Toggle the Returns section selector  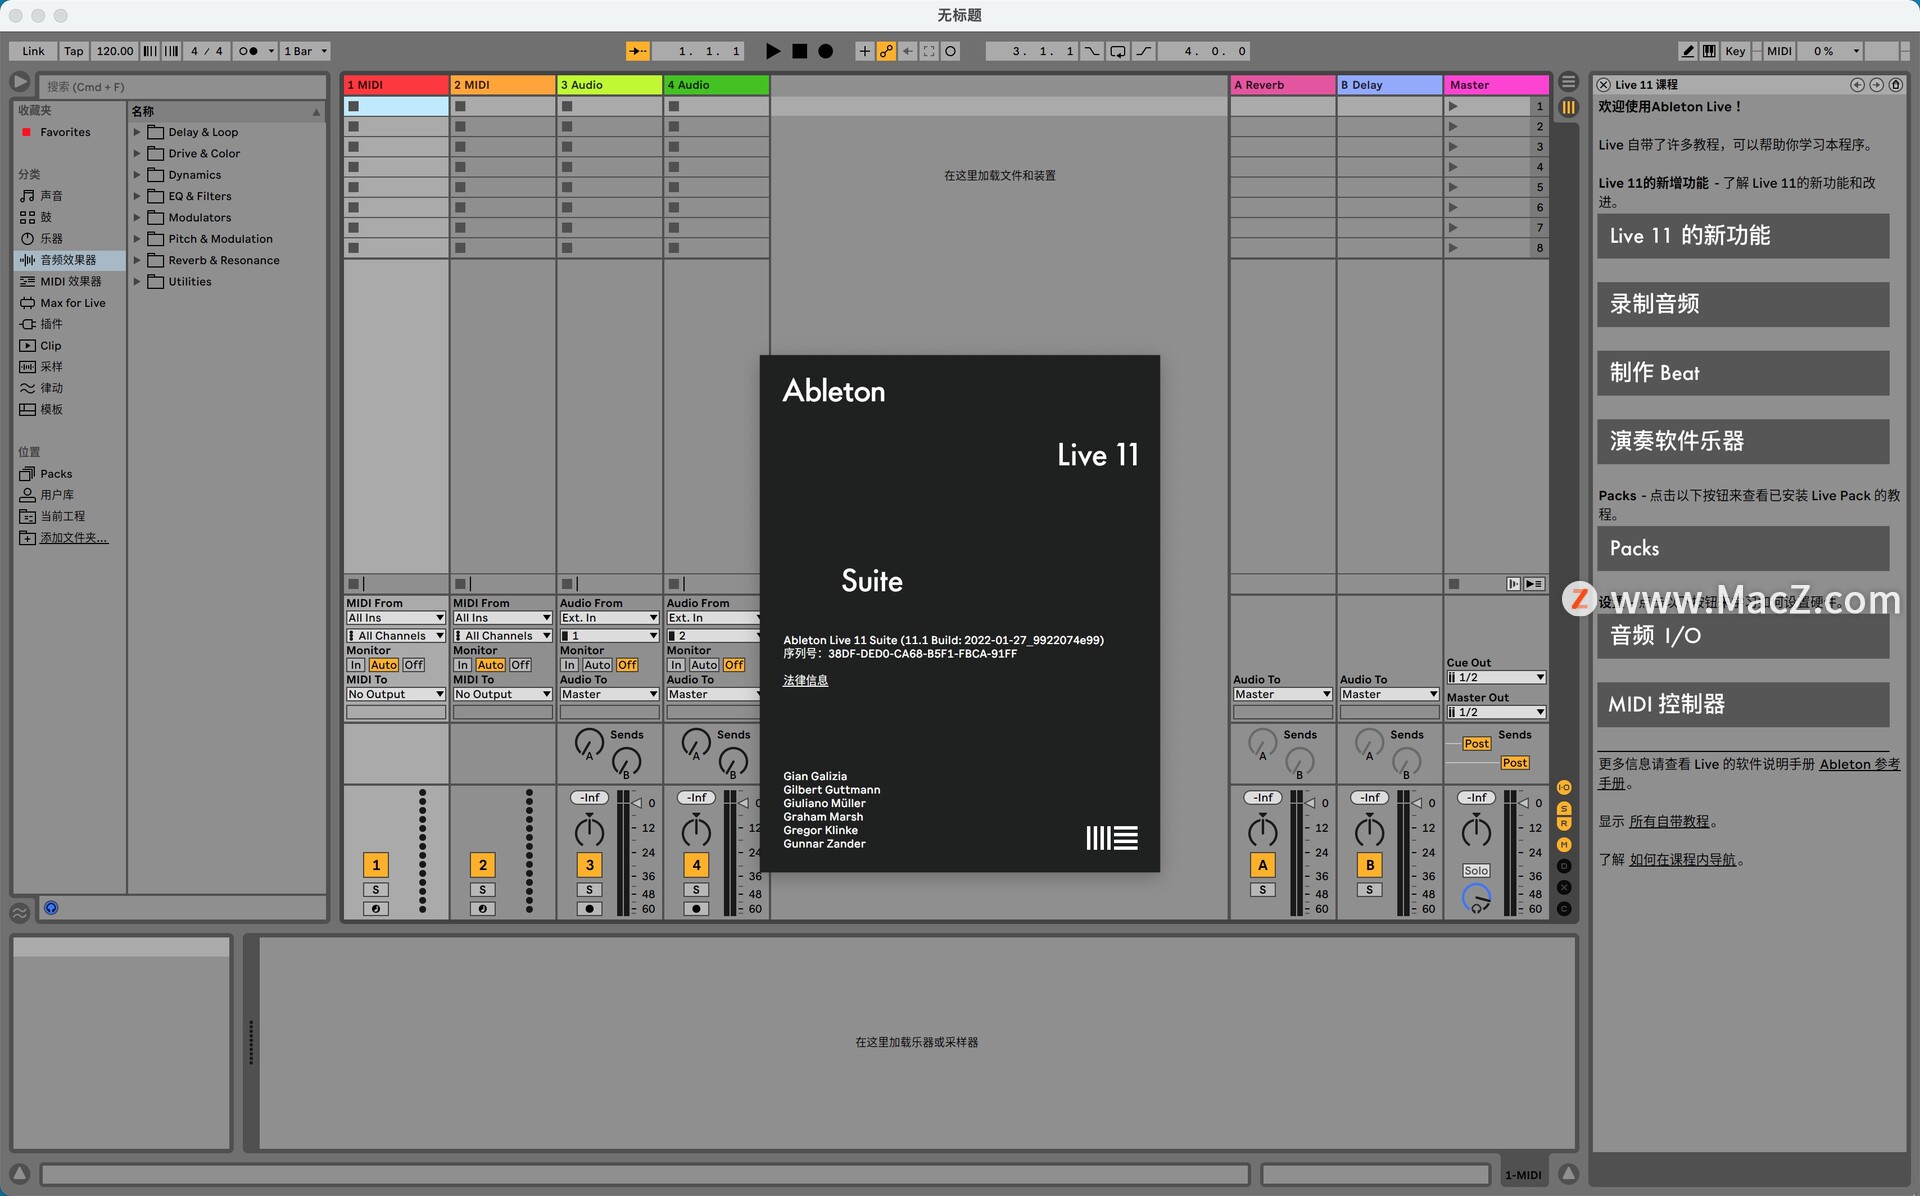[x=1564, y=824]
